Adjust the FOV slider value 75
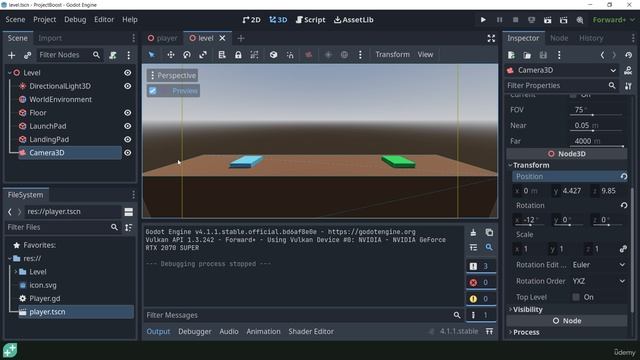The width and height of the screenshot is (640, 360). [596, 110]
